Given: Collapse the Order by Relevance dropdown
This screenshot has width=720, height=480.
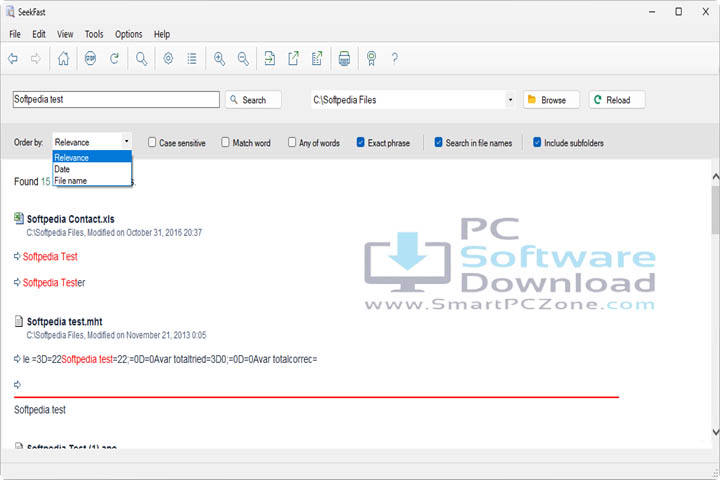Looking at the screenshot, I should click(x=126, y=141).
